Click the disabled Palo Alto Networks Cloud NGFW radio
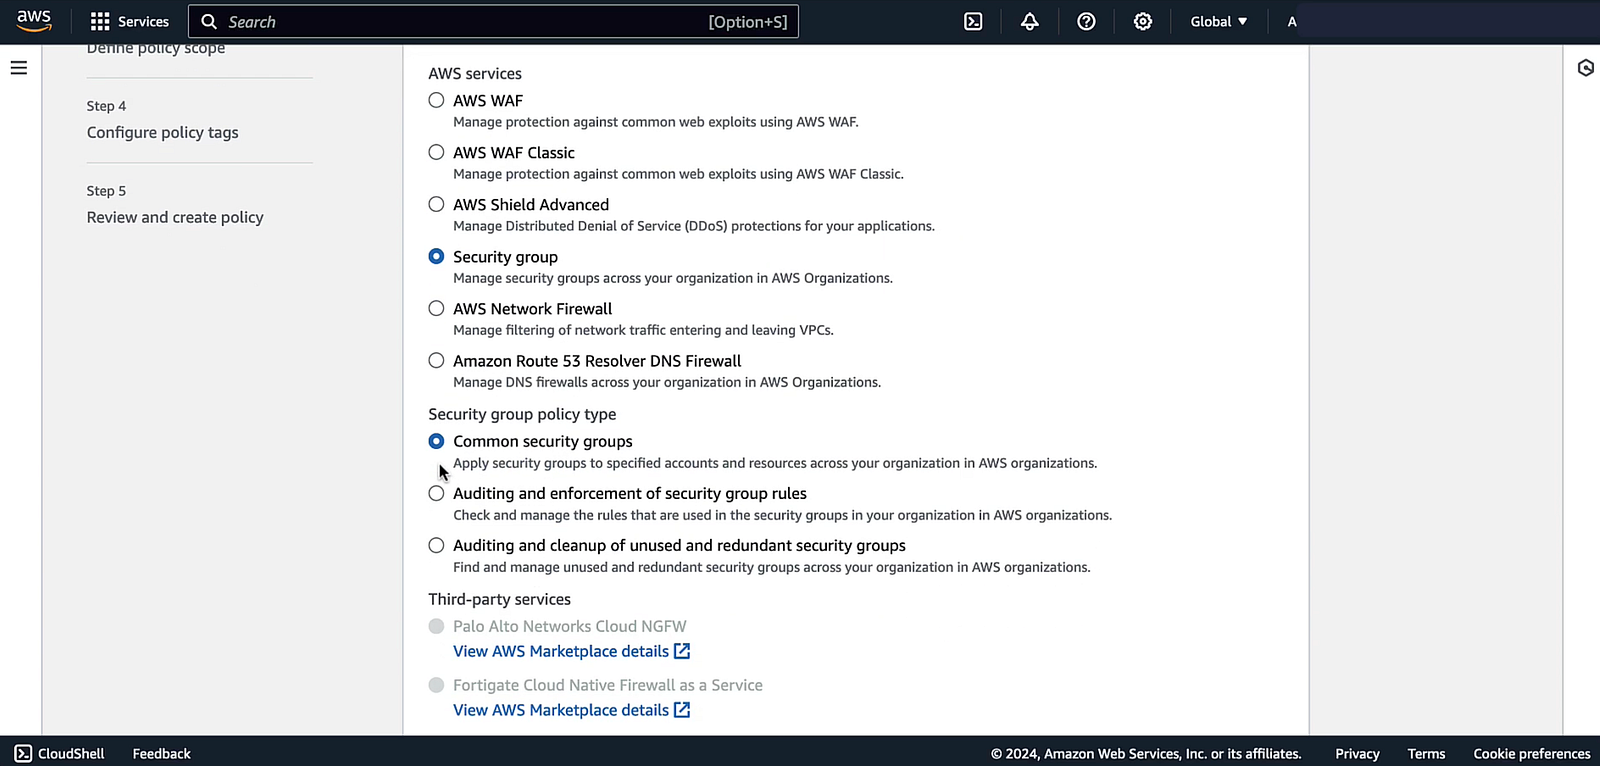Image resolution: width=1600 pixels, height=766 pixels. point(436,626)
